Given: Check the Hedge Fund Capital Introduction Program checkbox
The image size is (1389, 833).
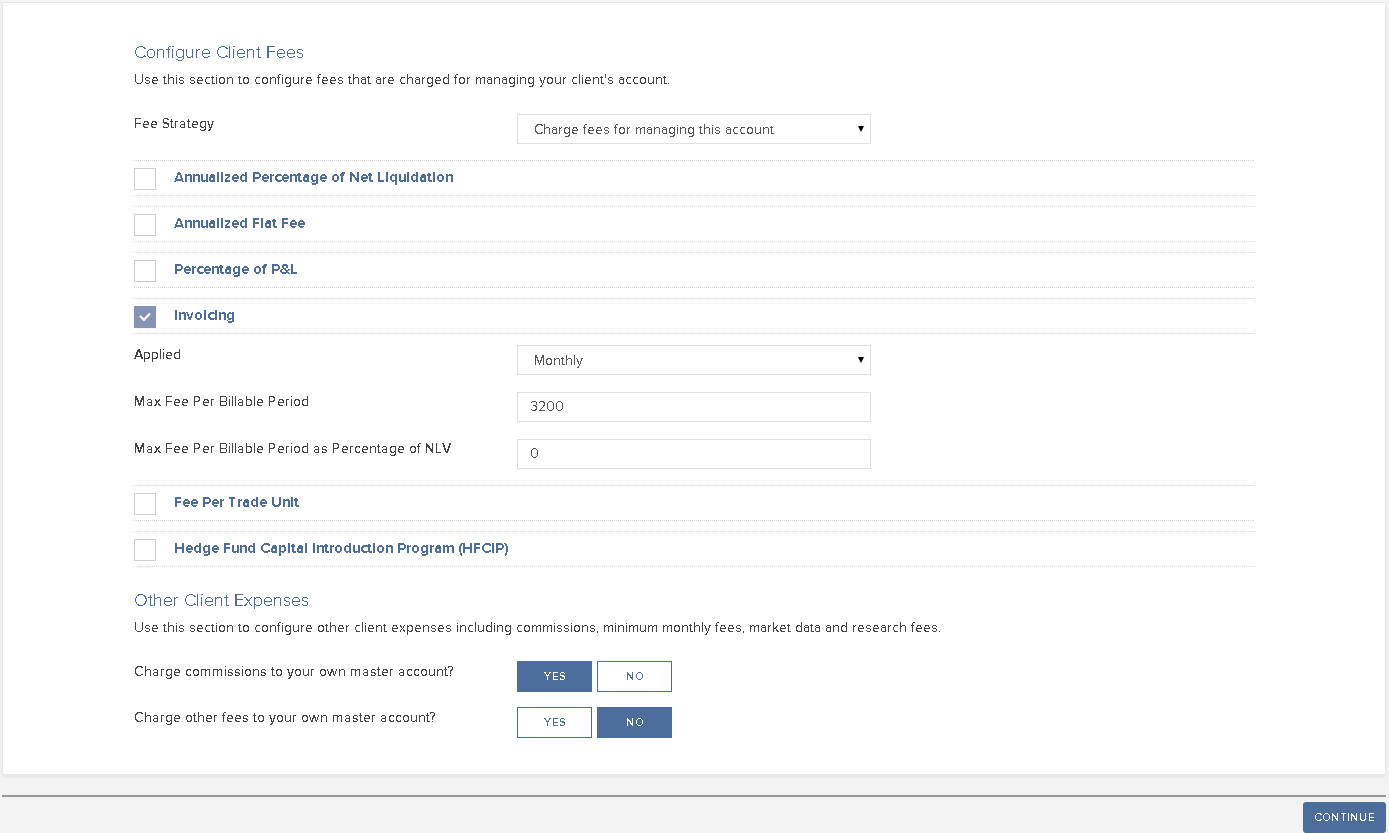Looking at the screenshot, I should (x=145, y=550).
